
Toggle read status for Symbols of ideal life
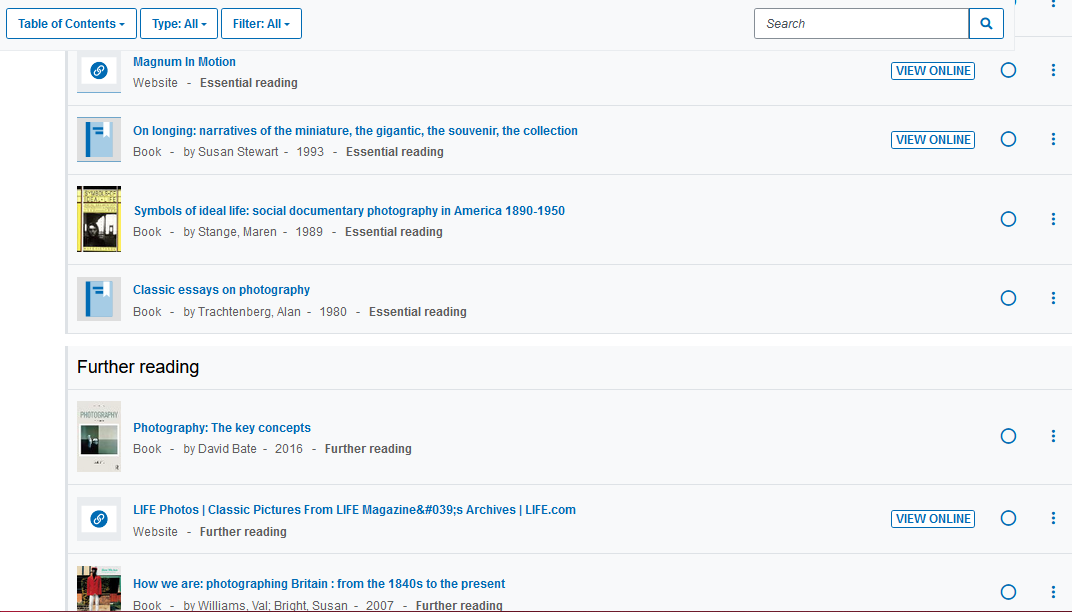(1008, 219)
